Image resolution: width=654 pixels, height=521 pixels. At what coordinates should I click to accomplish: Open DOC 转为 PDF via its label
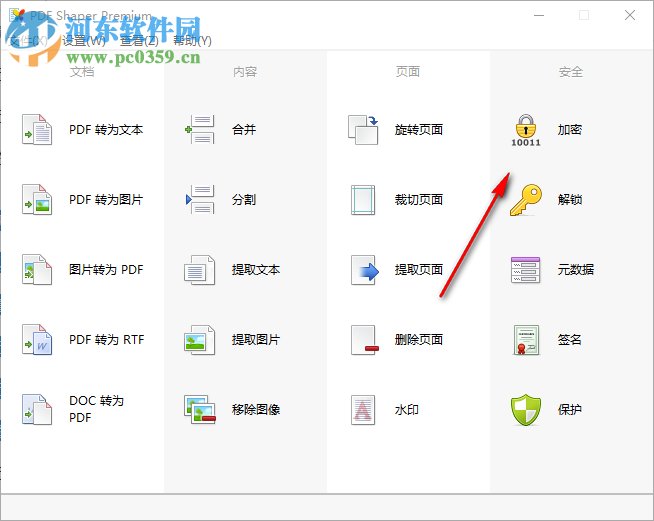(x=96, y=409)
